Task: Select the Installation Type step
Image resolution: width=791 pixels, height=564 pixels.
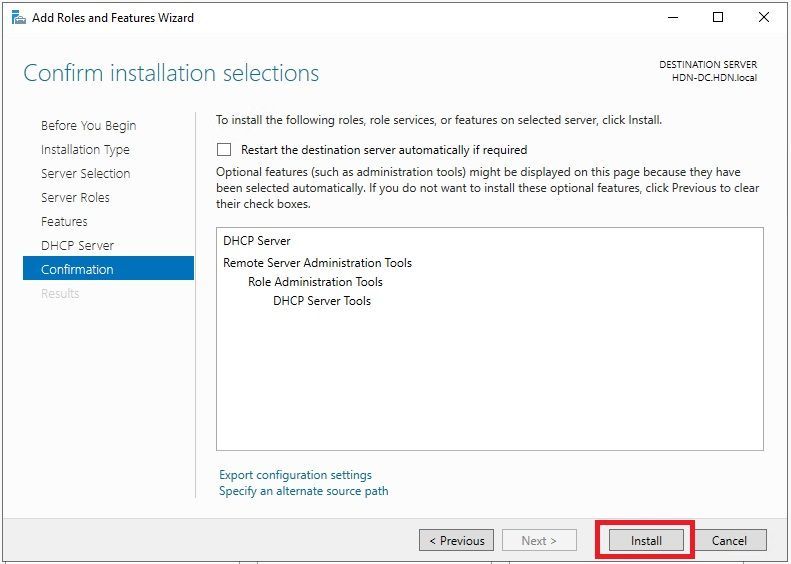Action: [85, 150]
